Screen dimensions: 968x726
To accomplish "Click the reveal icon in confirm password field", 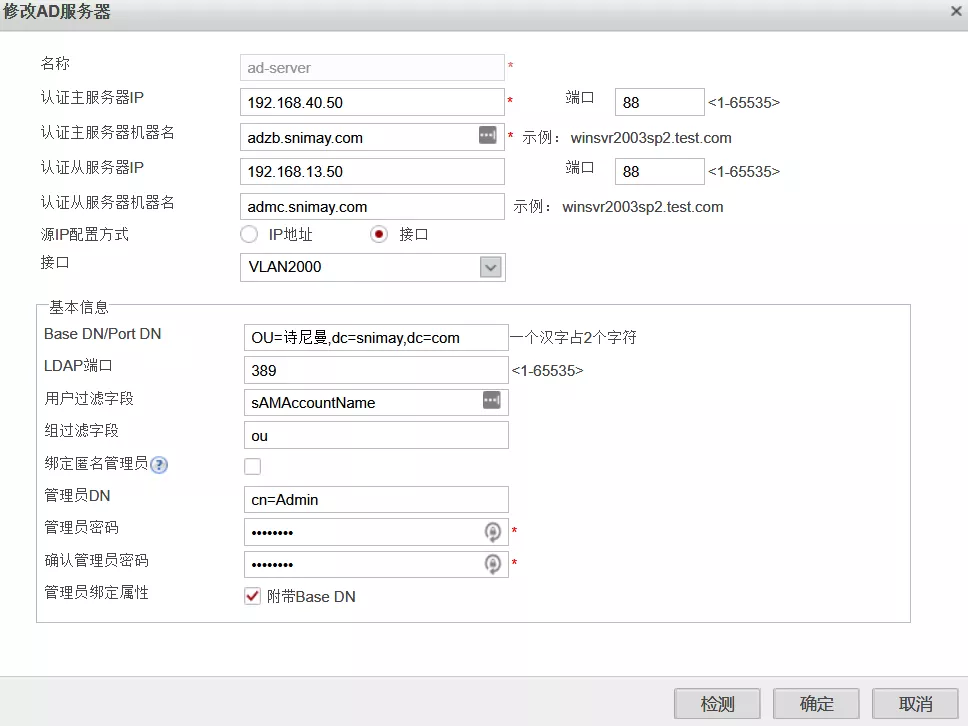I will [x=492, y=564].
